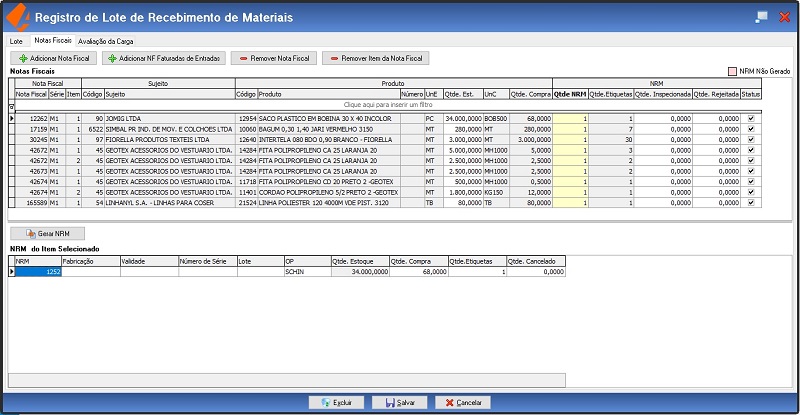Open the Avaliação da Carga tab

(x=105, y=41)
